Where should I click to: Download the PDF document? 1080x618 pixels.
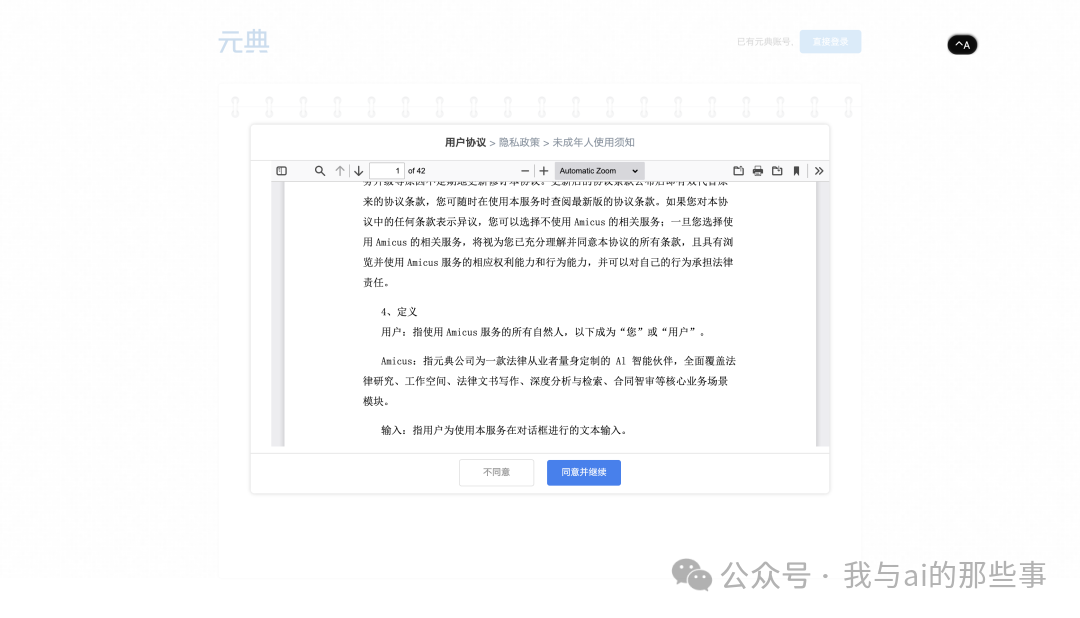777,171
